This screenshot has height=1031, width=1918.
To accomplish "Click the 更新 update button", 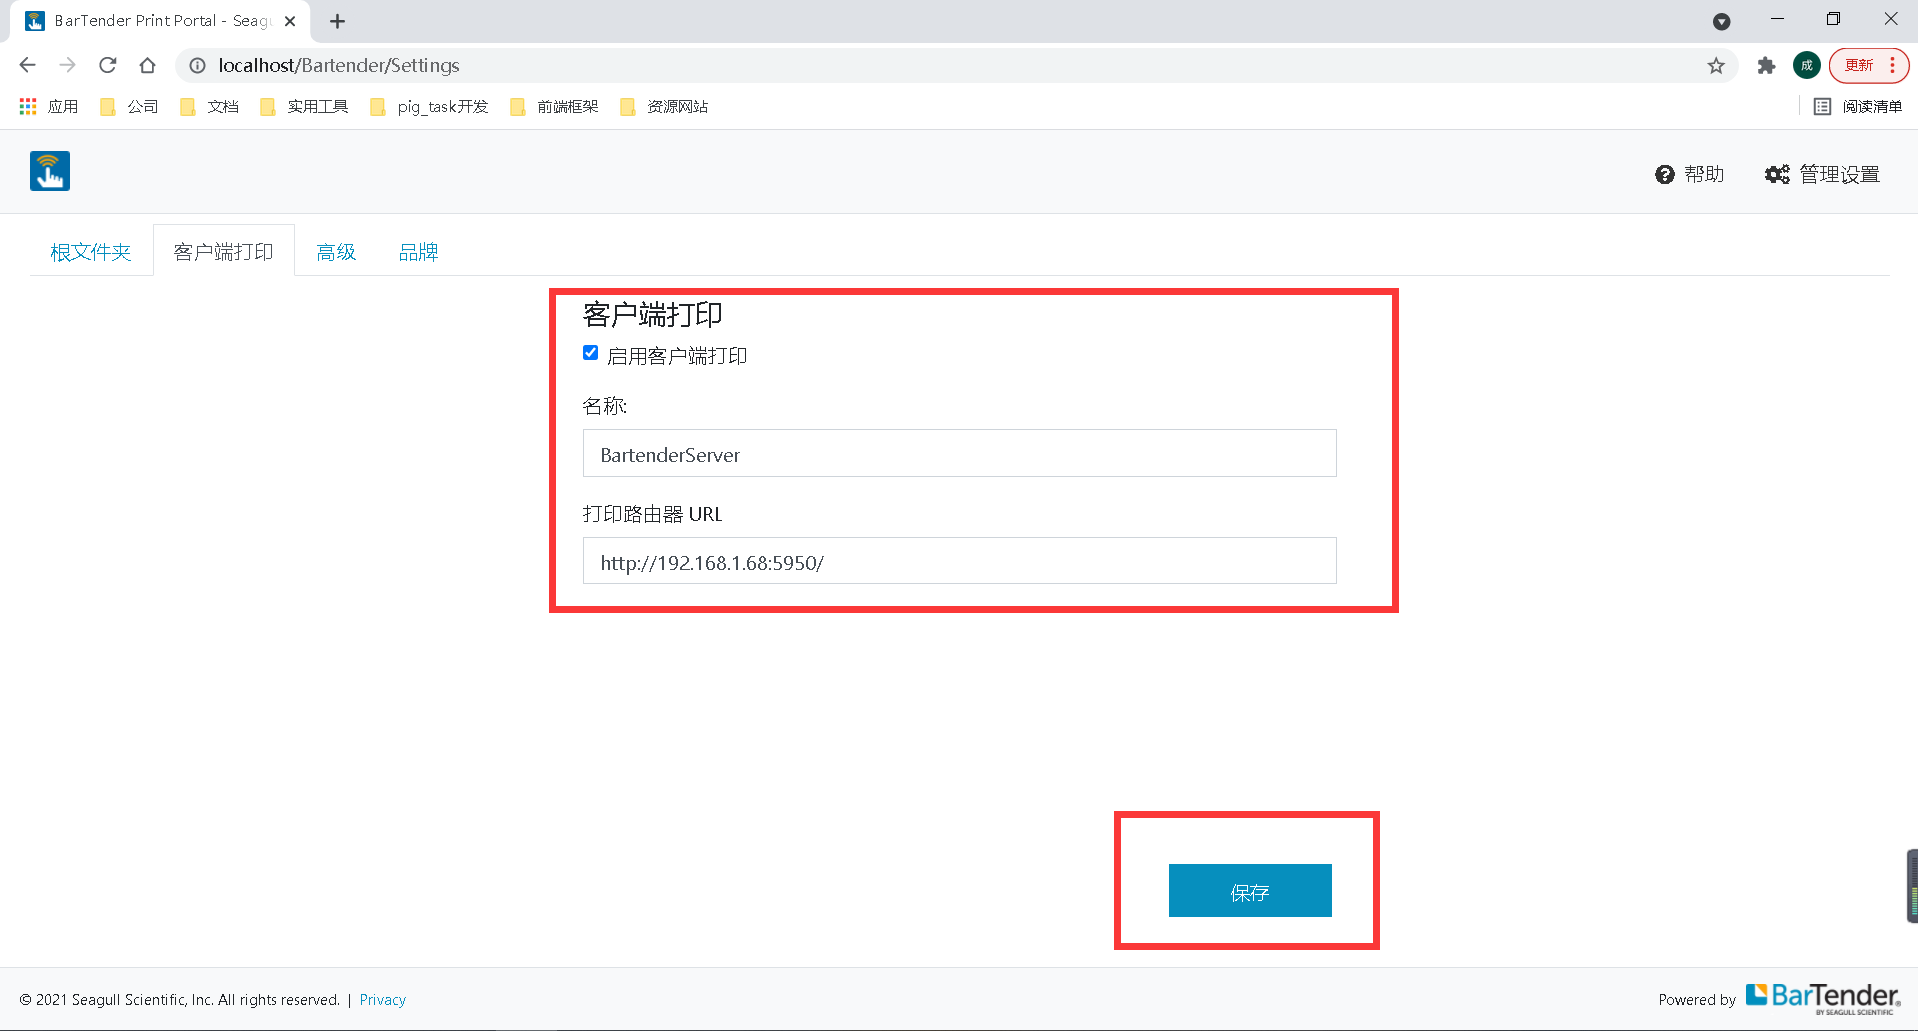I will coord(1859,66).
